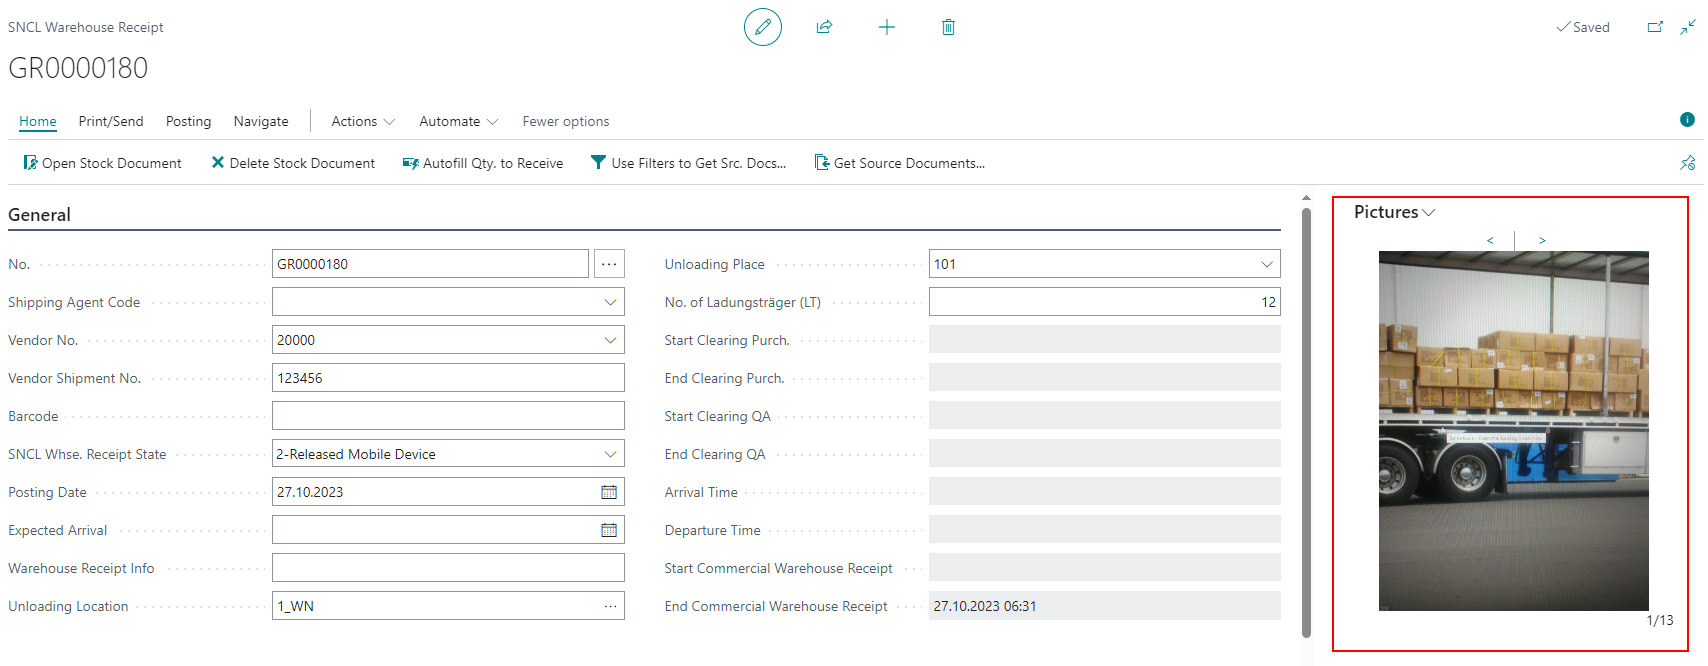Click the share icon in header
1708x666 pixels.
tap(824, 27)
